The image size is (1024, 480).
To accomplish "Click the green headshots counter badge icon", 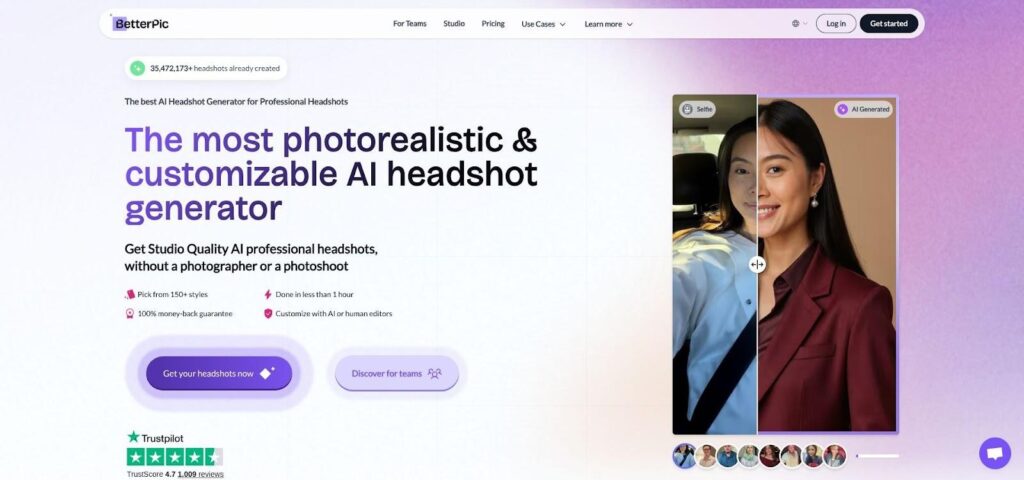I will pos(138,68).
